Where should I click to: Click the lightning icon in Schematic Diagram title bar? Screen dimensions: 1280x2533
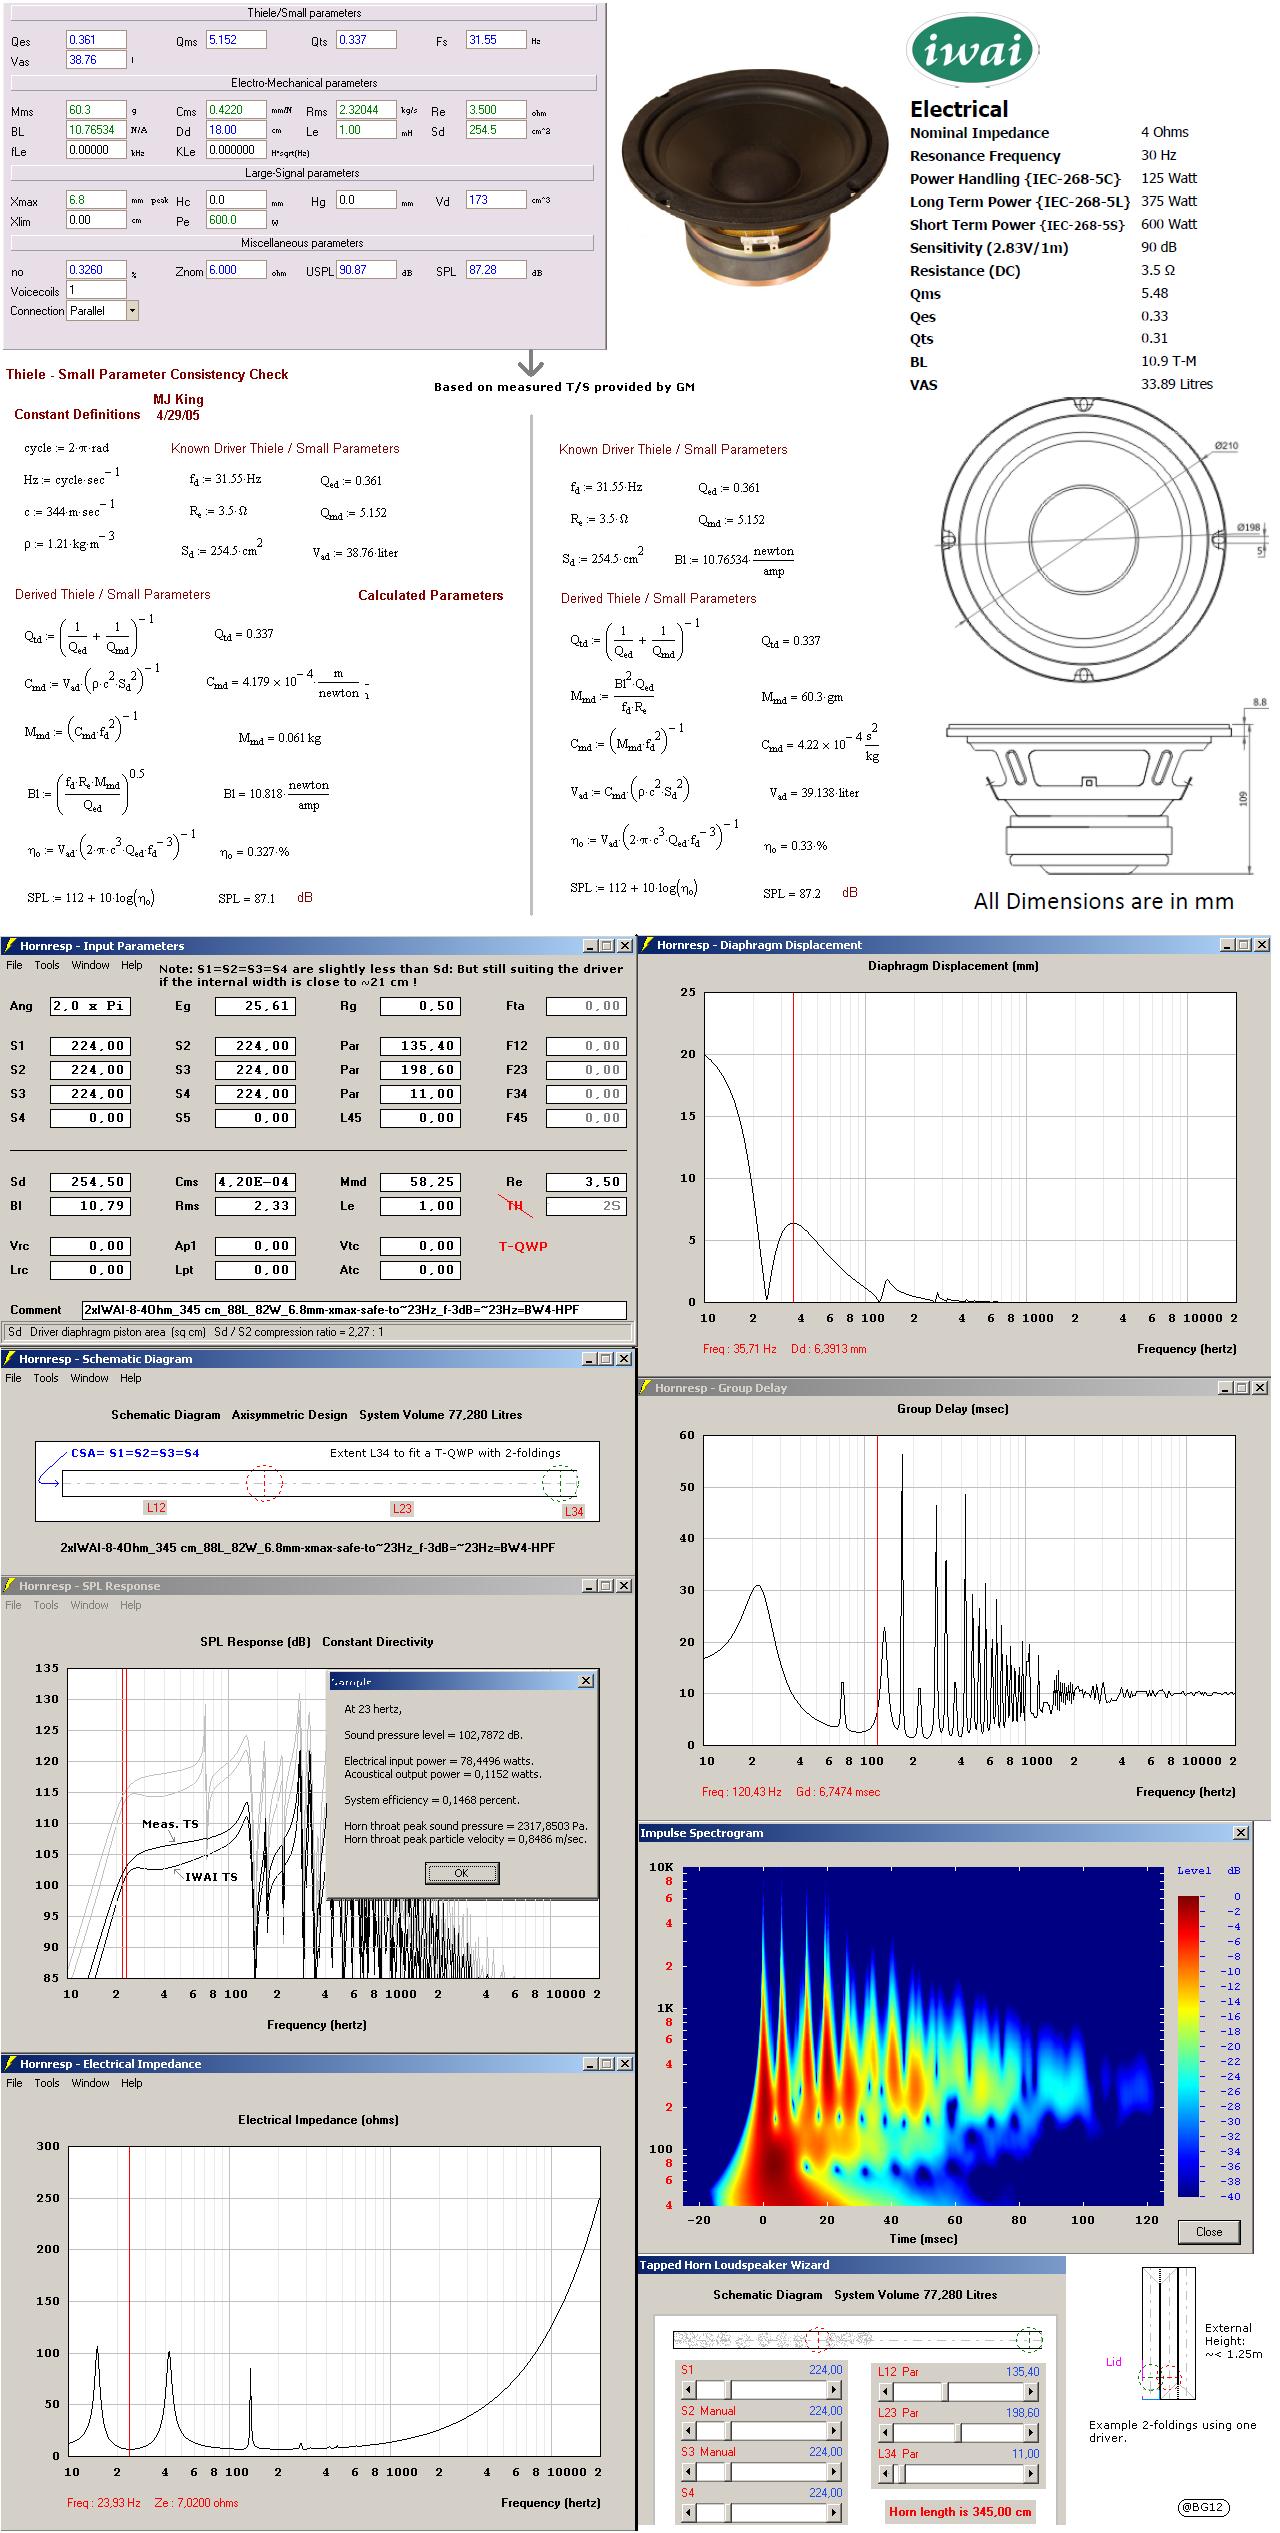[10, 1358]
